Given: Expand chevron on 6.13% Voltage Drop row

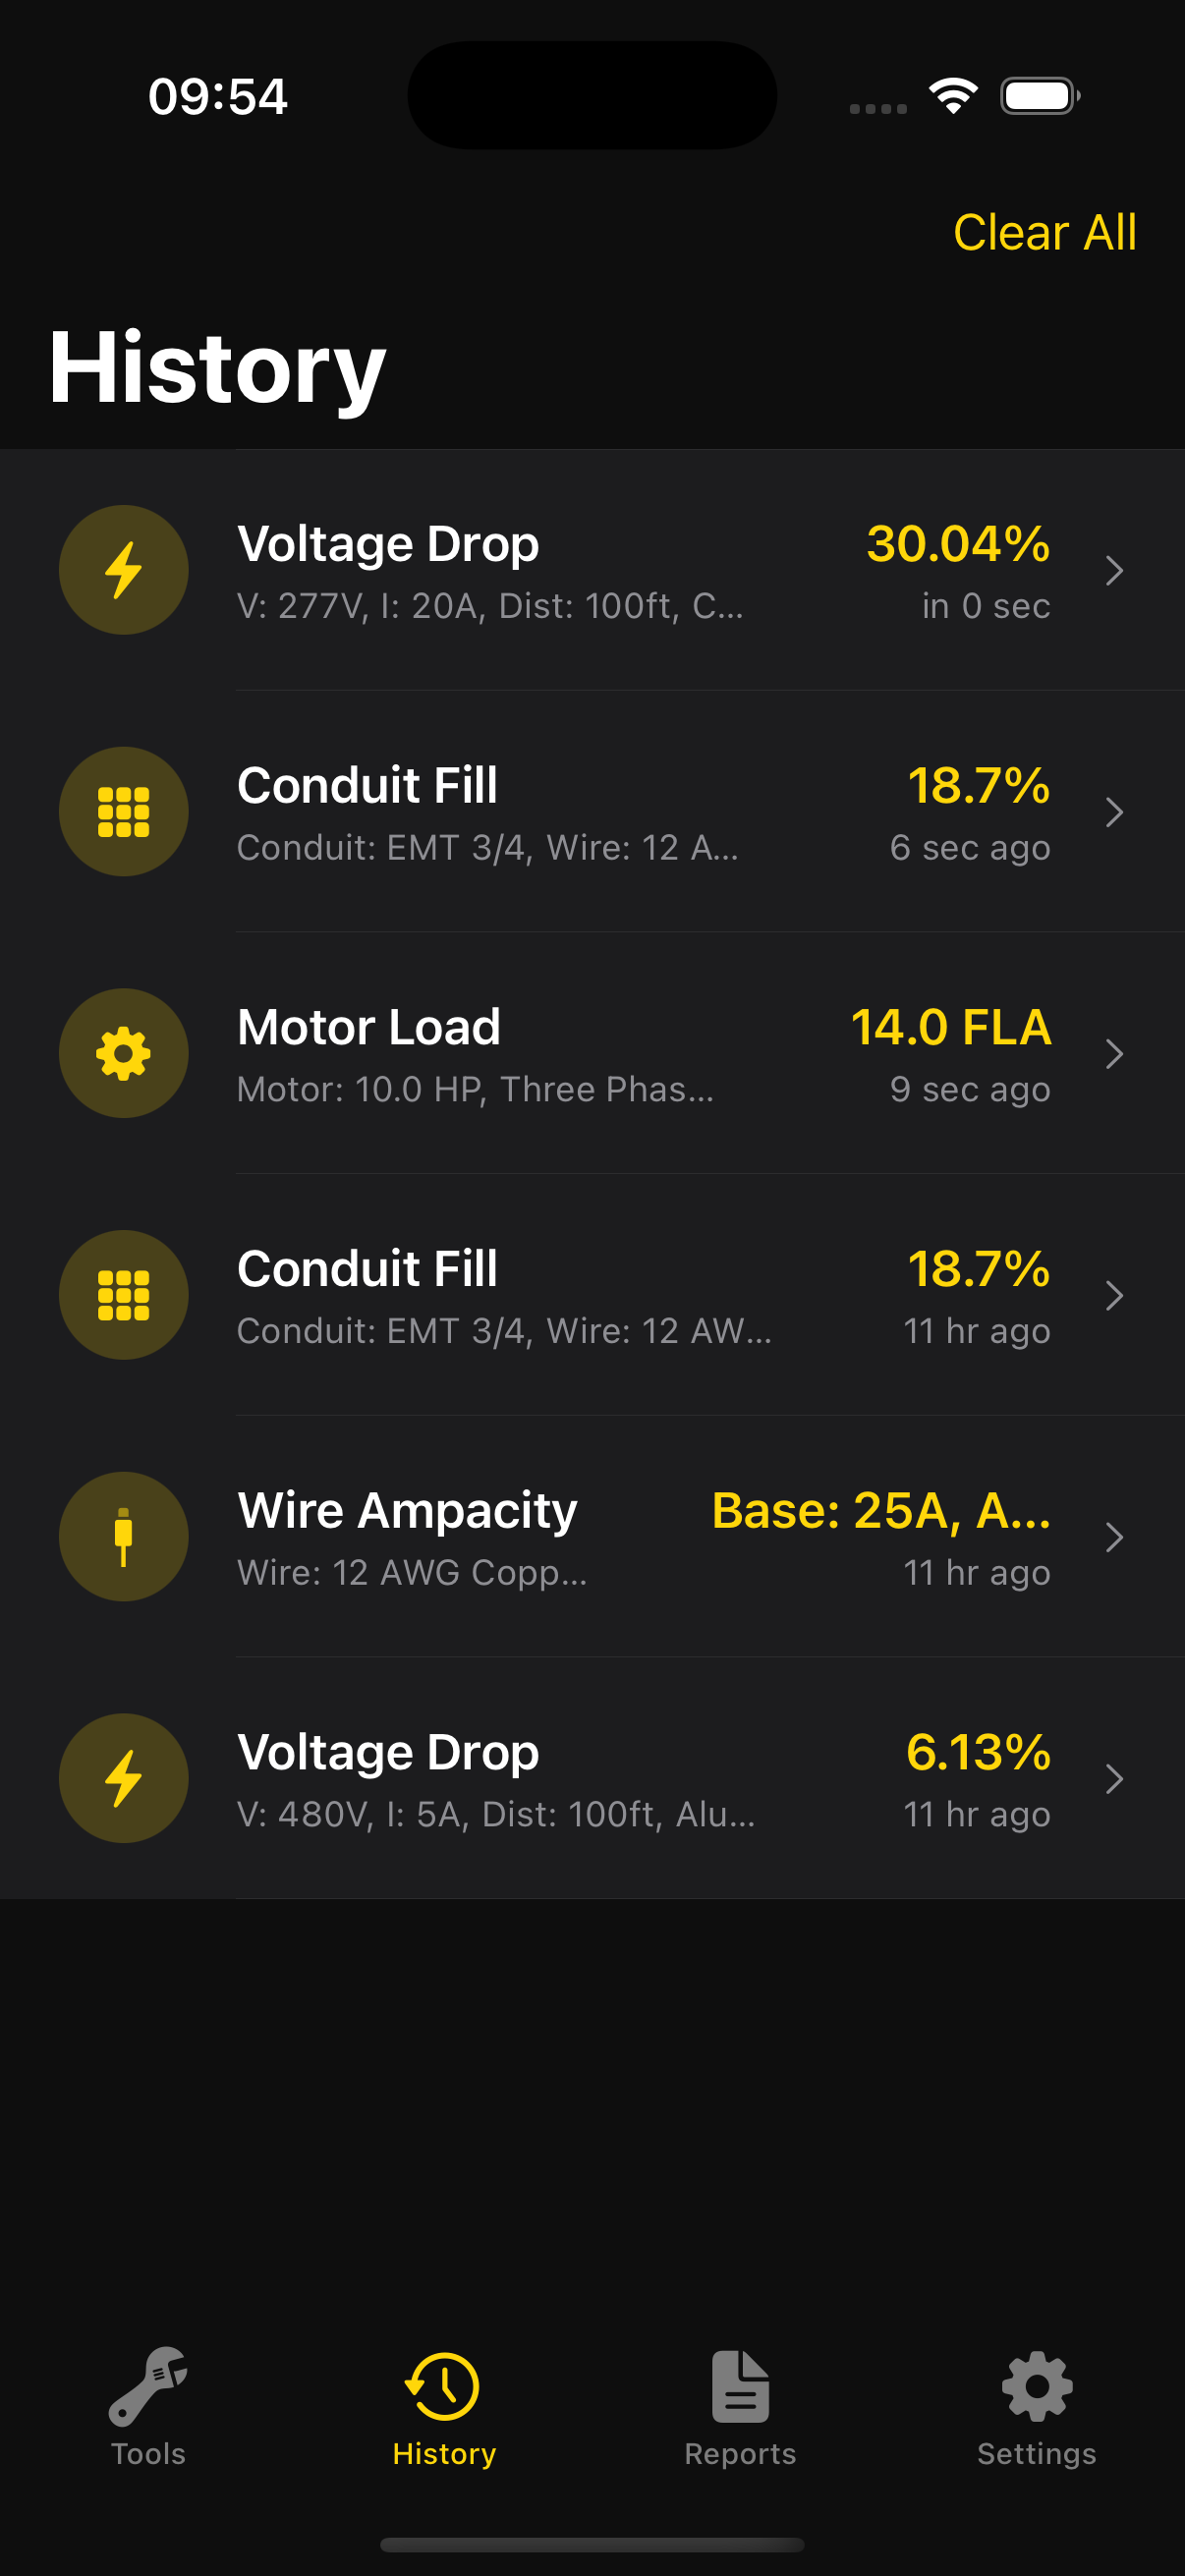Looking at the screenshot, I should (1114, 1779).
